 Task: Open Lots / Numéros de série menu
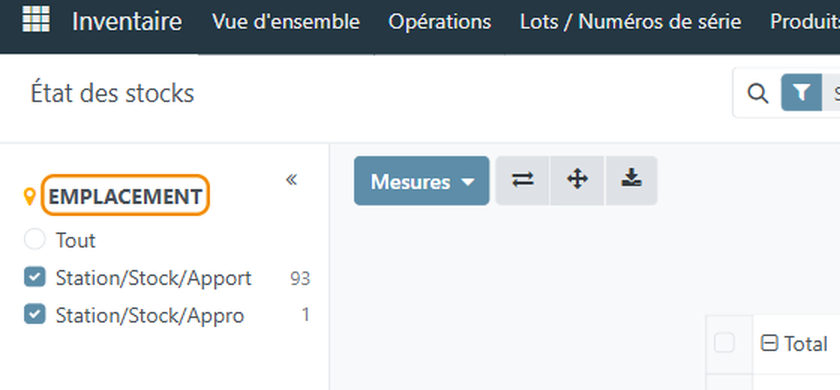[x=631, y=22]
